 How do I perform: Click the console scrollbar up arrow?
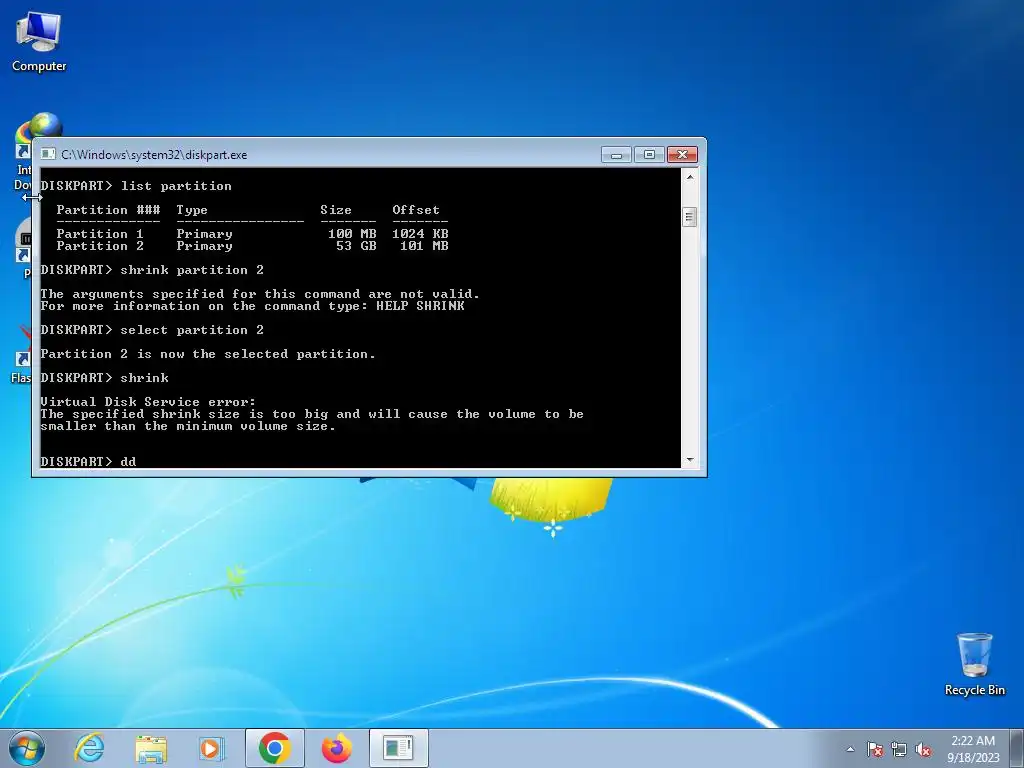pos(690,176)
